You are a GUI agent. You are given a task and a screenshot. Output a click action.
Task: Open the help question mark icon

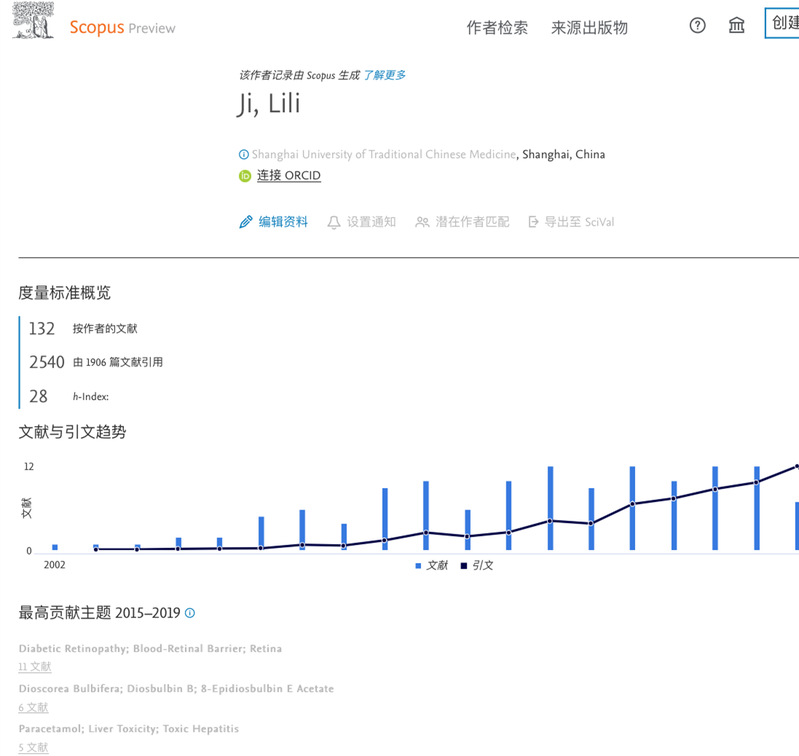[x=698, y=26]
